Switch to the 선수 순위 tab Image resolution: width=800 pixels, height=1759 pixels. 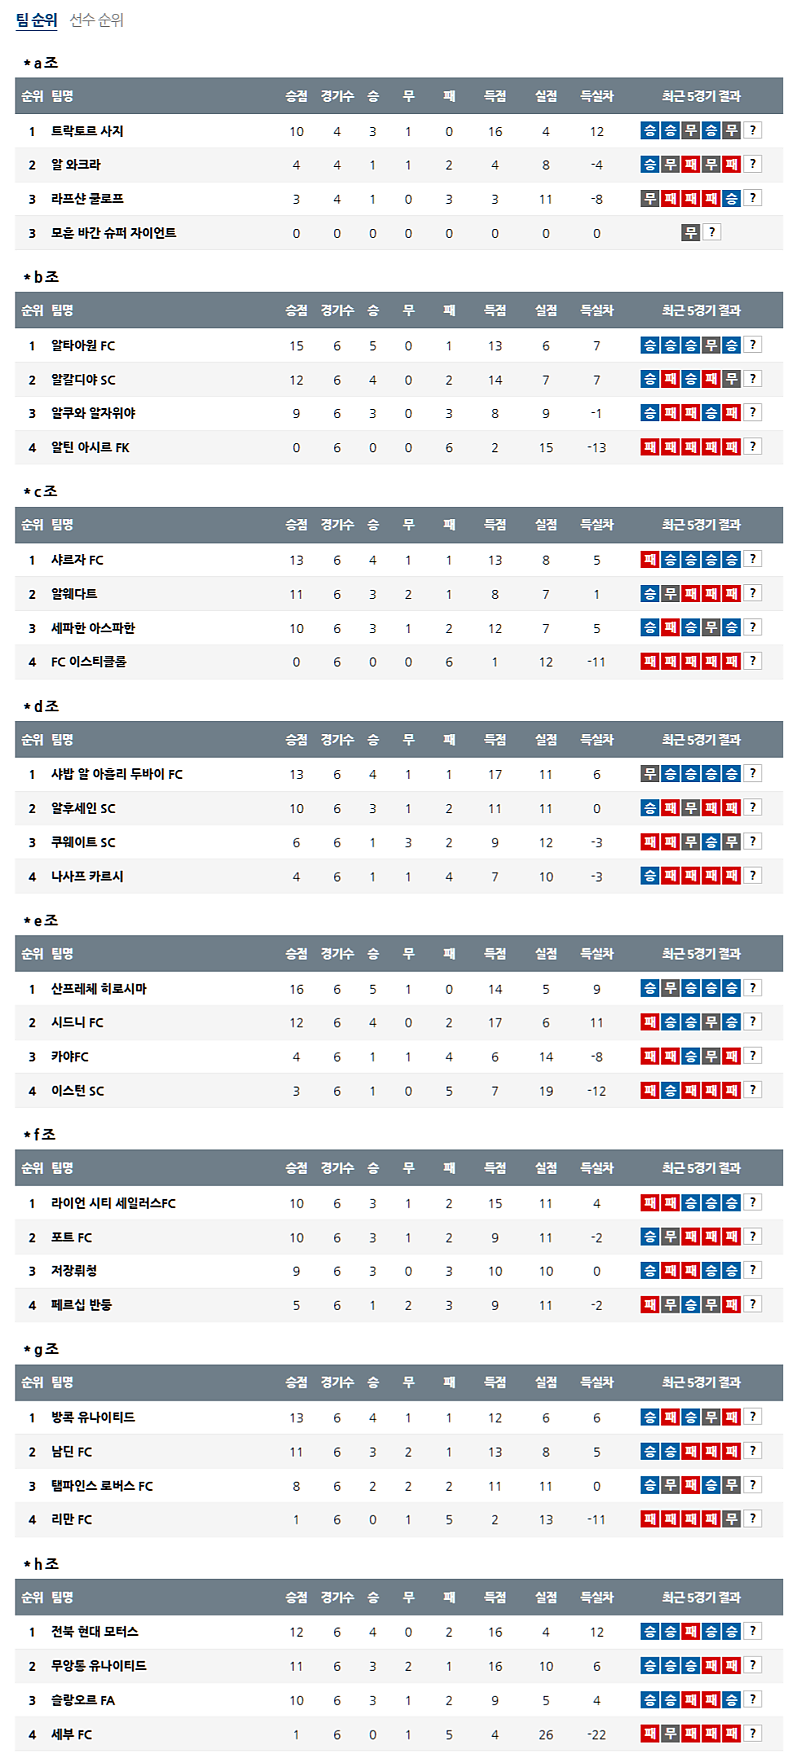[x=96, y=20]
